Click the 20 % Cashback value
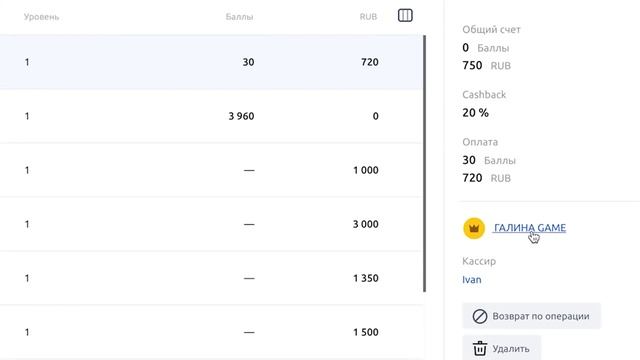640x360 pixels. [x=475, y=113]
